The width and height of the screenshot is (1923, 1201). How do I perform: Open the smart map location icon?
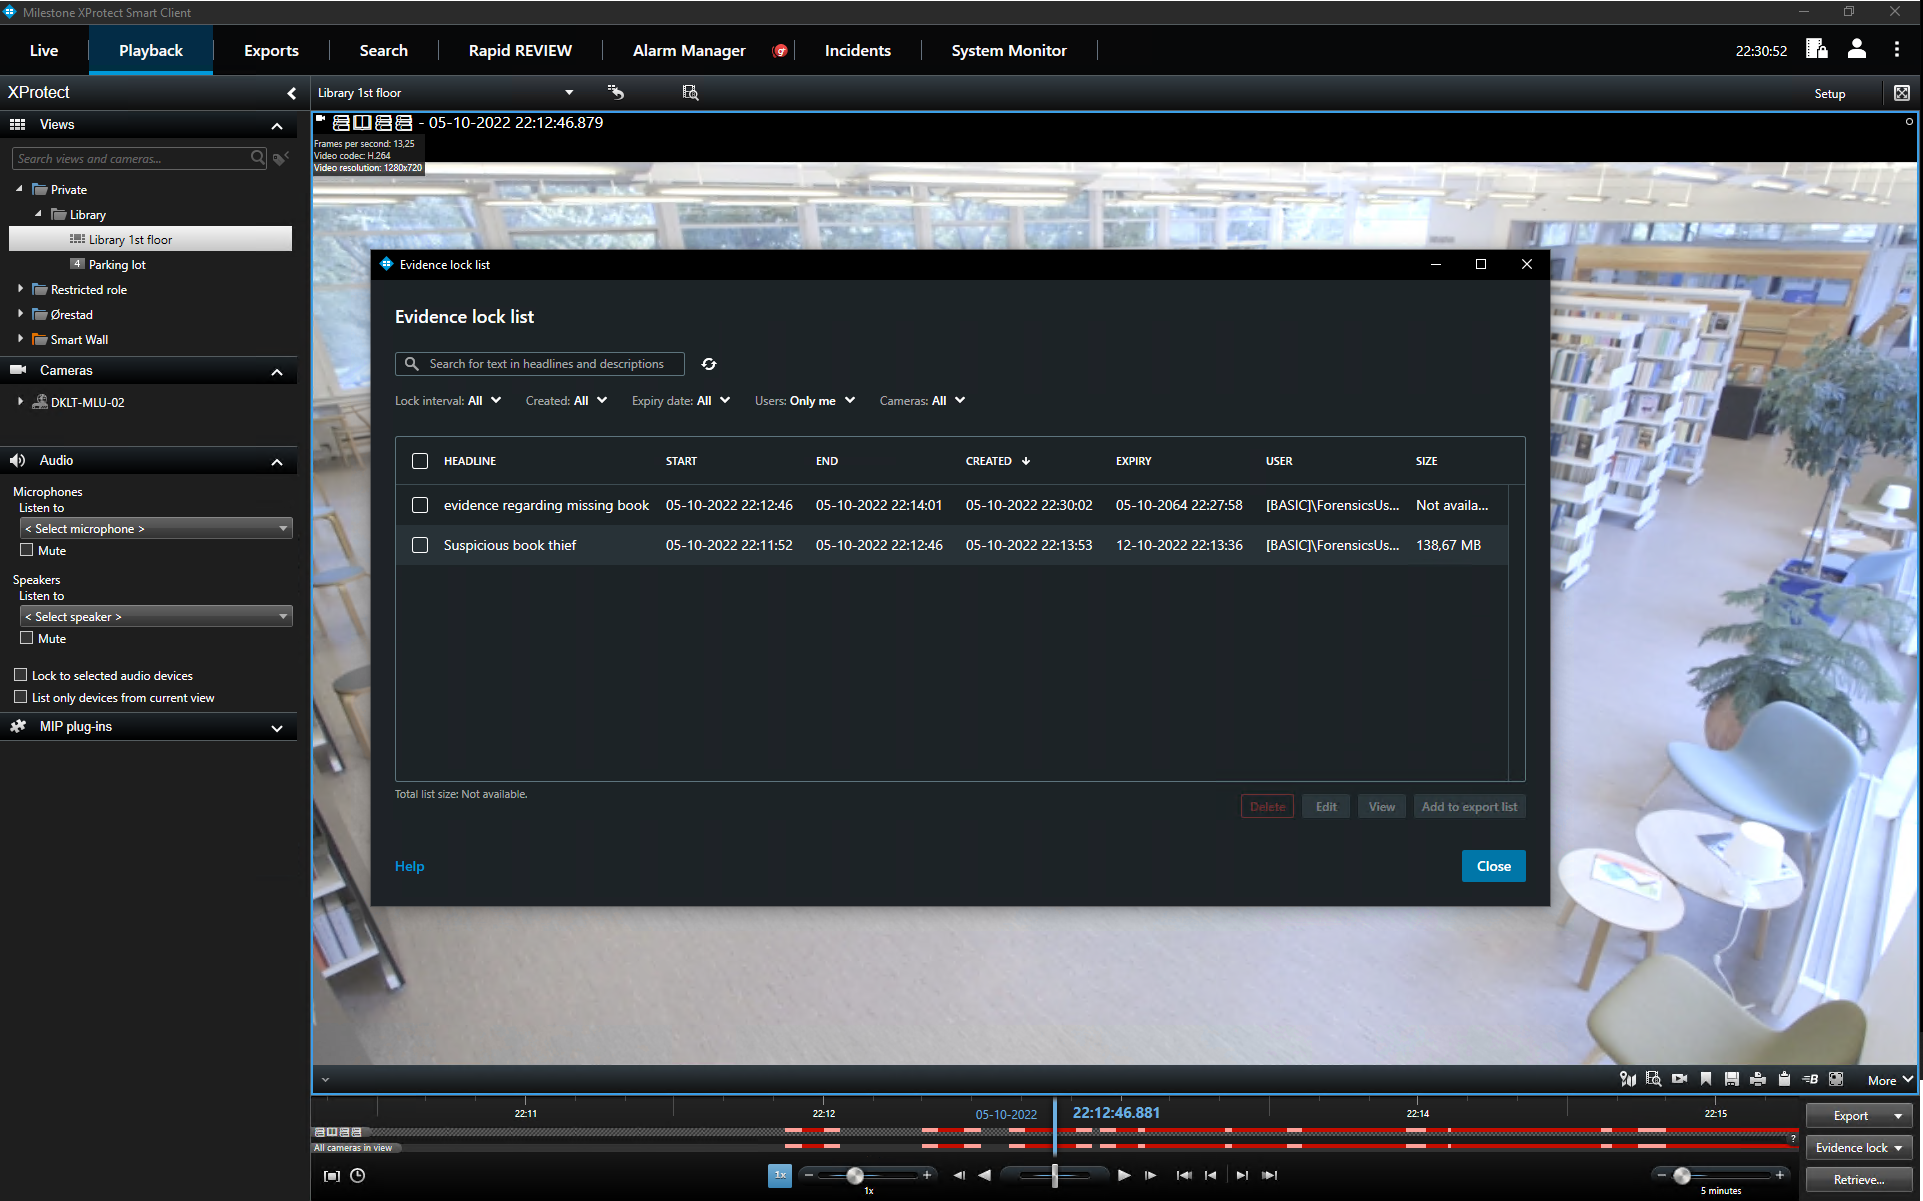click(1628, 1079)
